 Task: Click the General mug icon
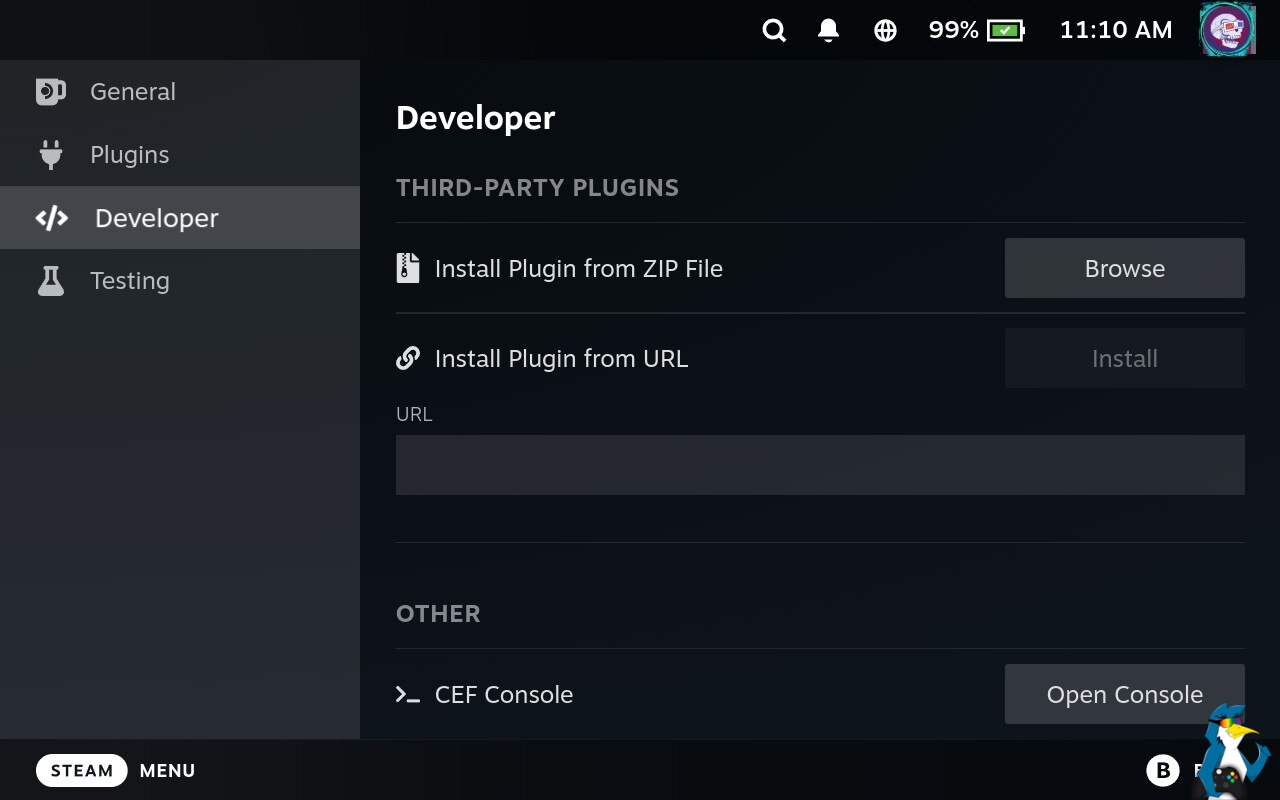(50, 92)
